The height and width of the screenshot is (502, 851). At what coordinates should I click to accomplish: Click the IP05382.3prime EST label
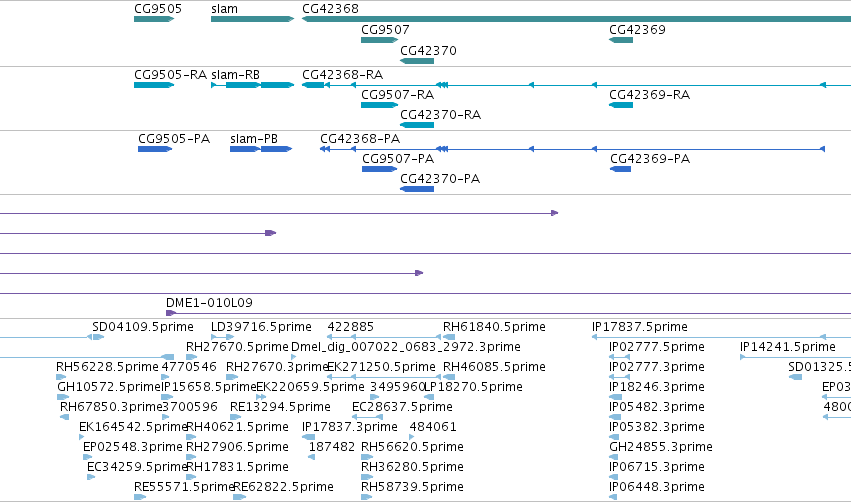[x=657, y=427]
